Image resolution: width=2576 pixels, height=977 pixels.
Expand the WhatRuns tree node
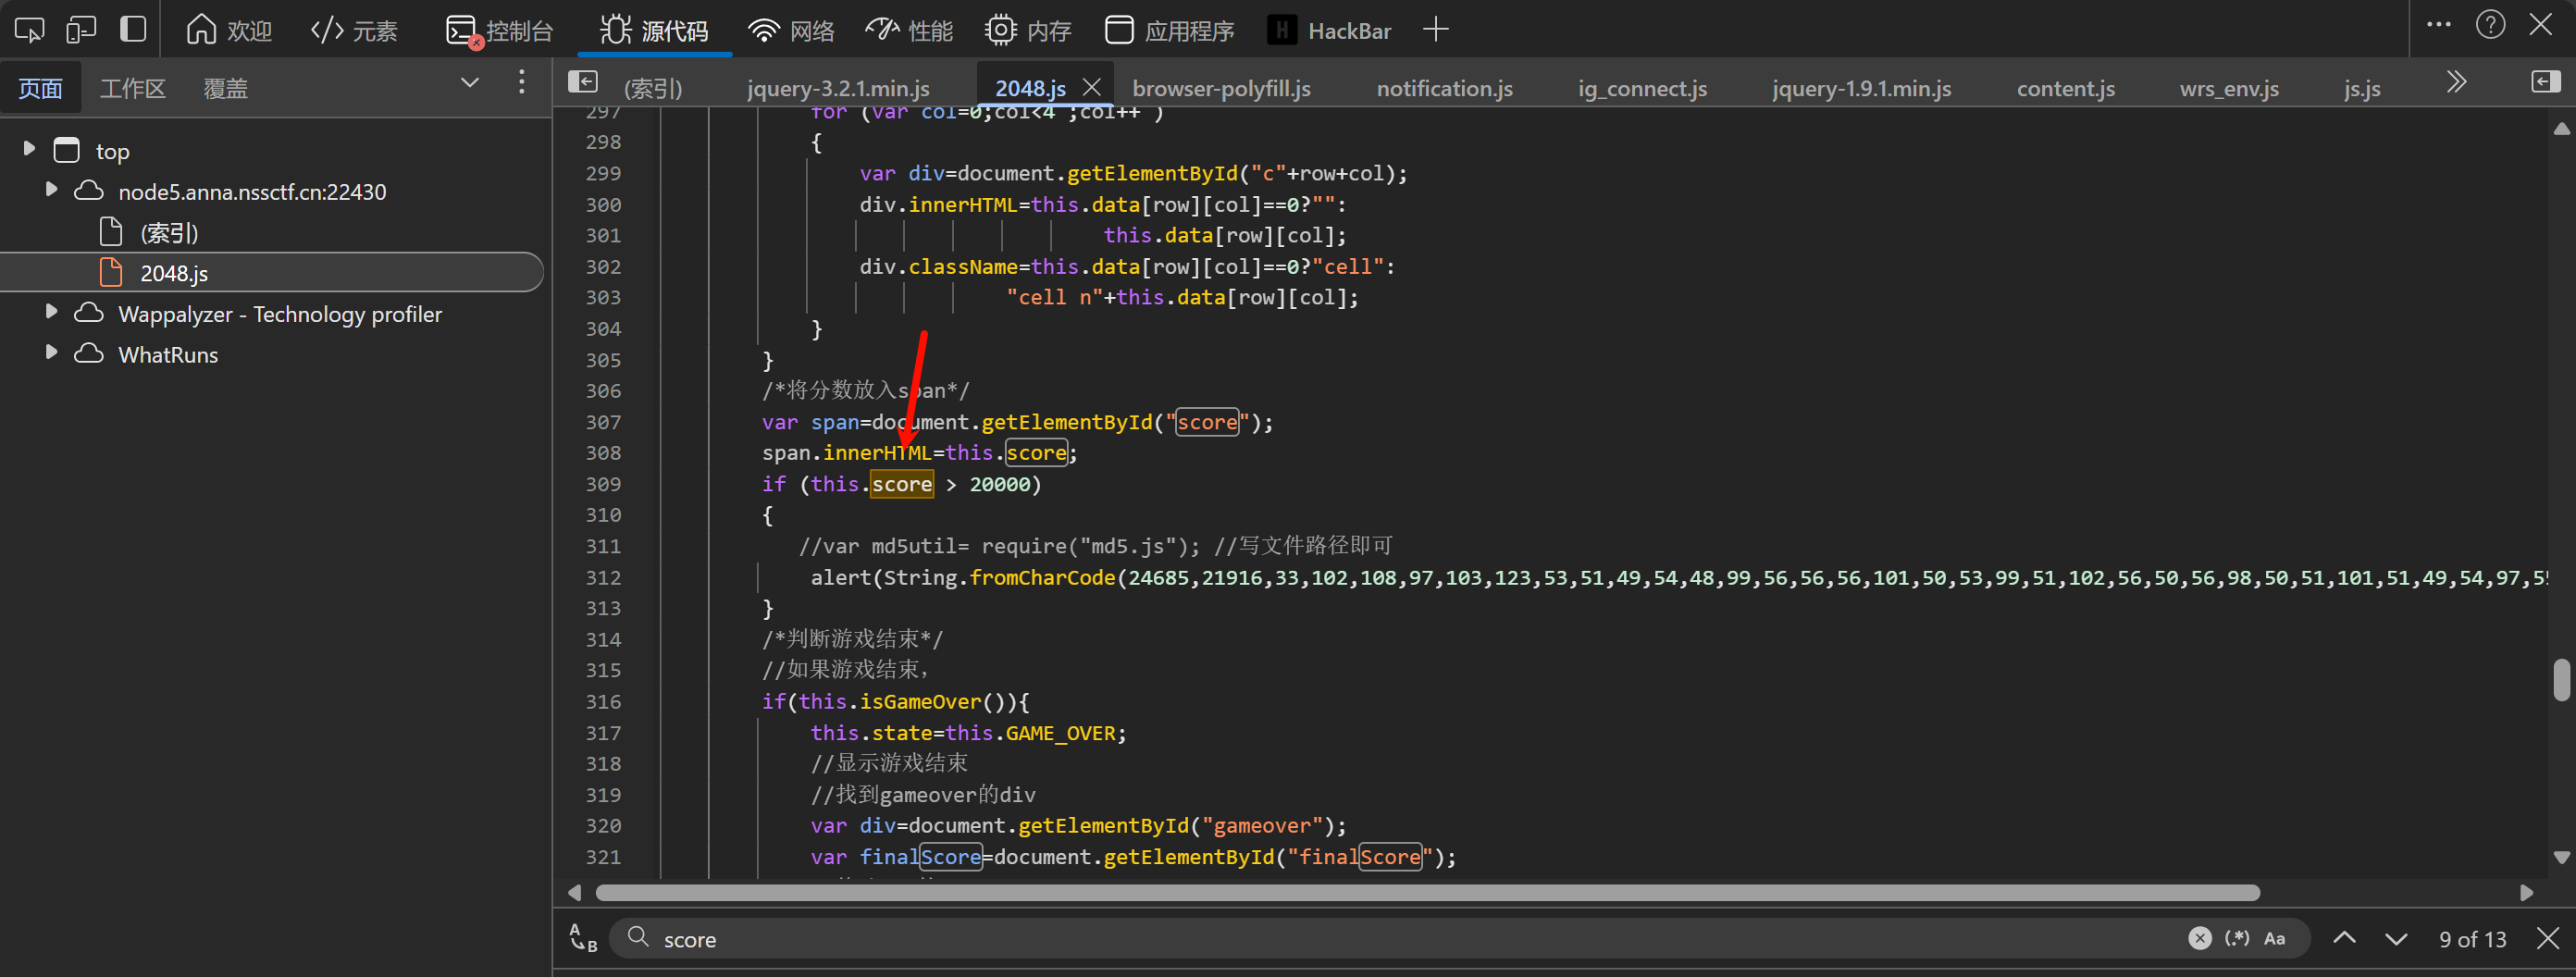[51, 353]
